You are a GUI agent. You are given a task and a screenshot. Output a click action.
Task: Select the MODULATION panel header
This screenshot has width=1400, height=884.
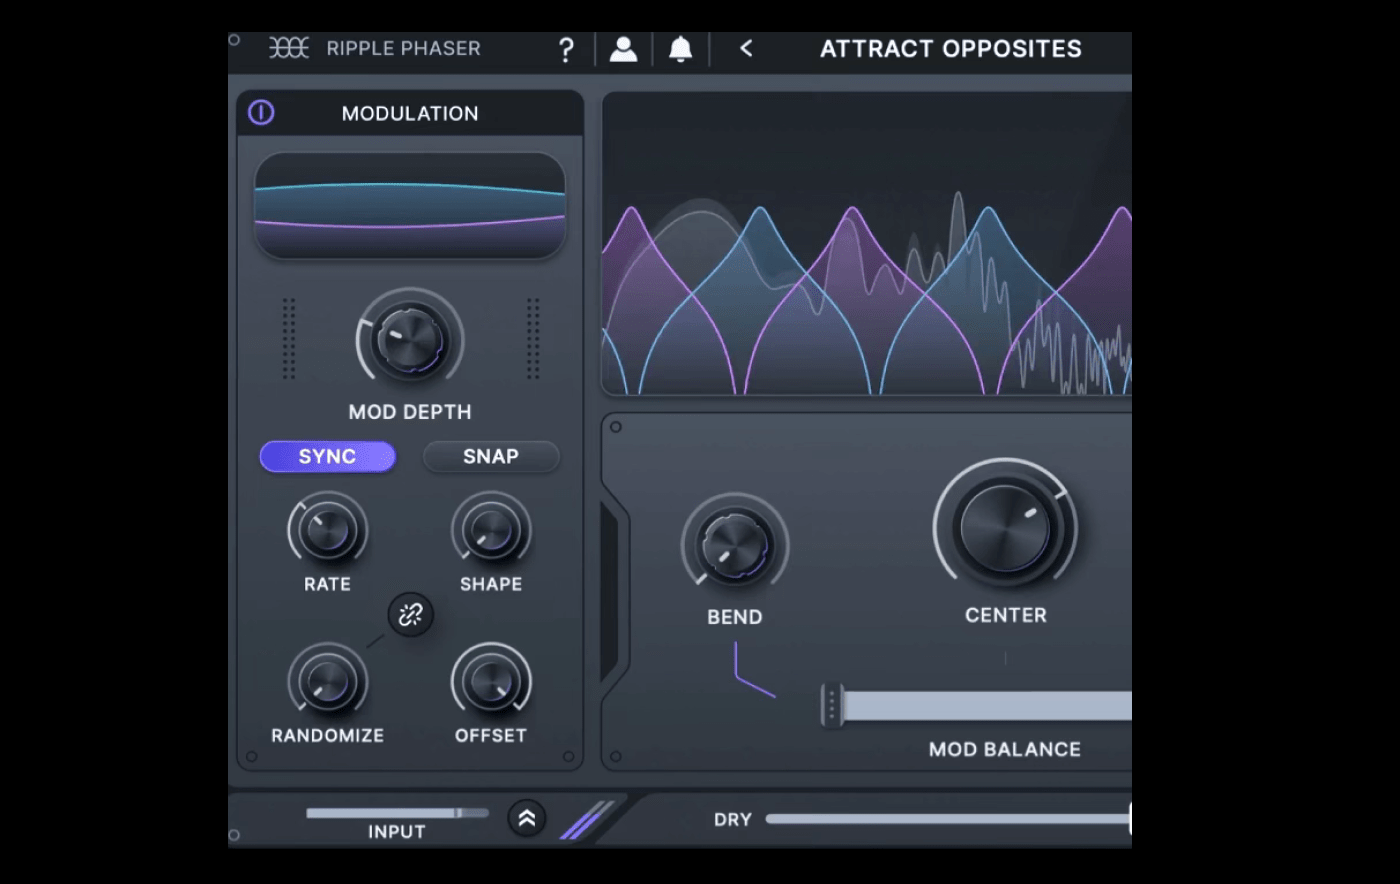410,113
